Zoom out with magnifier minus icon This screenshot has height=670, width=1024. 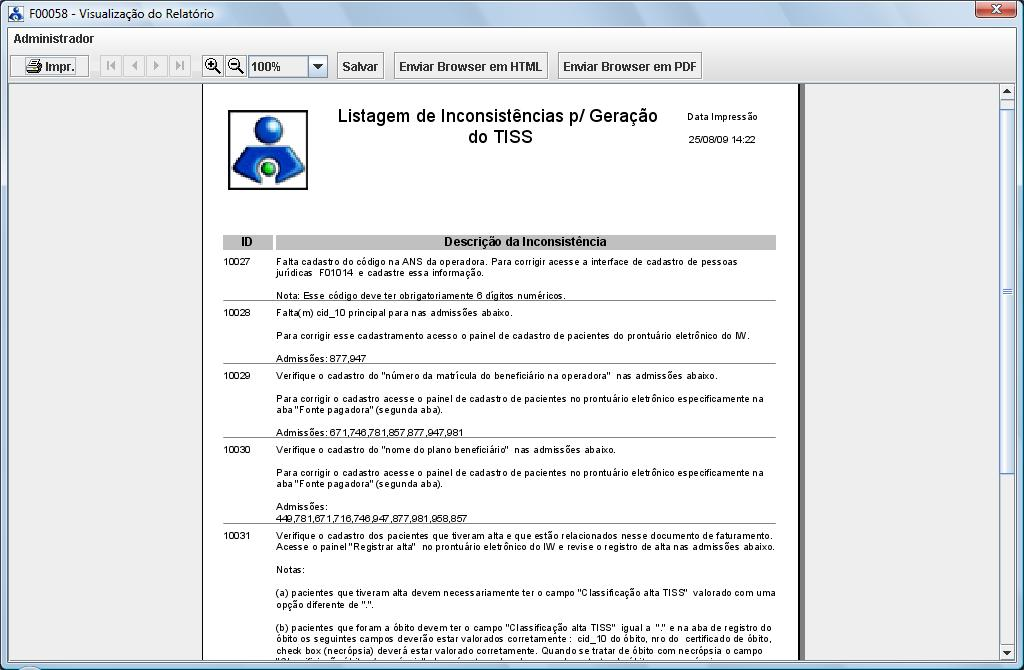(236, 66)
